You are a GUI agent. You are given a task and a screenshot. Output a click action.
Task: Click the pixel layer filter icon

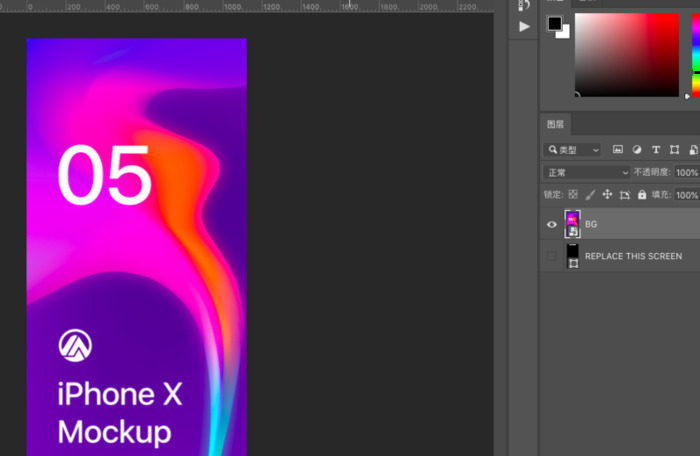[x=618, y=150]
